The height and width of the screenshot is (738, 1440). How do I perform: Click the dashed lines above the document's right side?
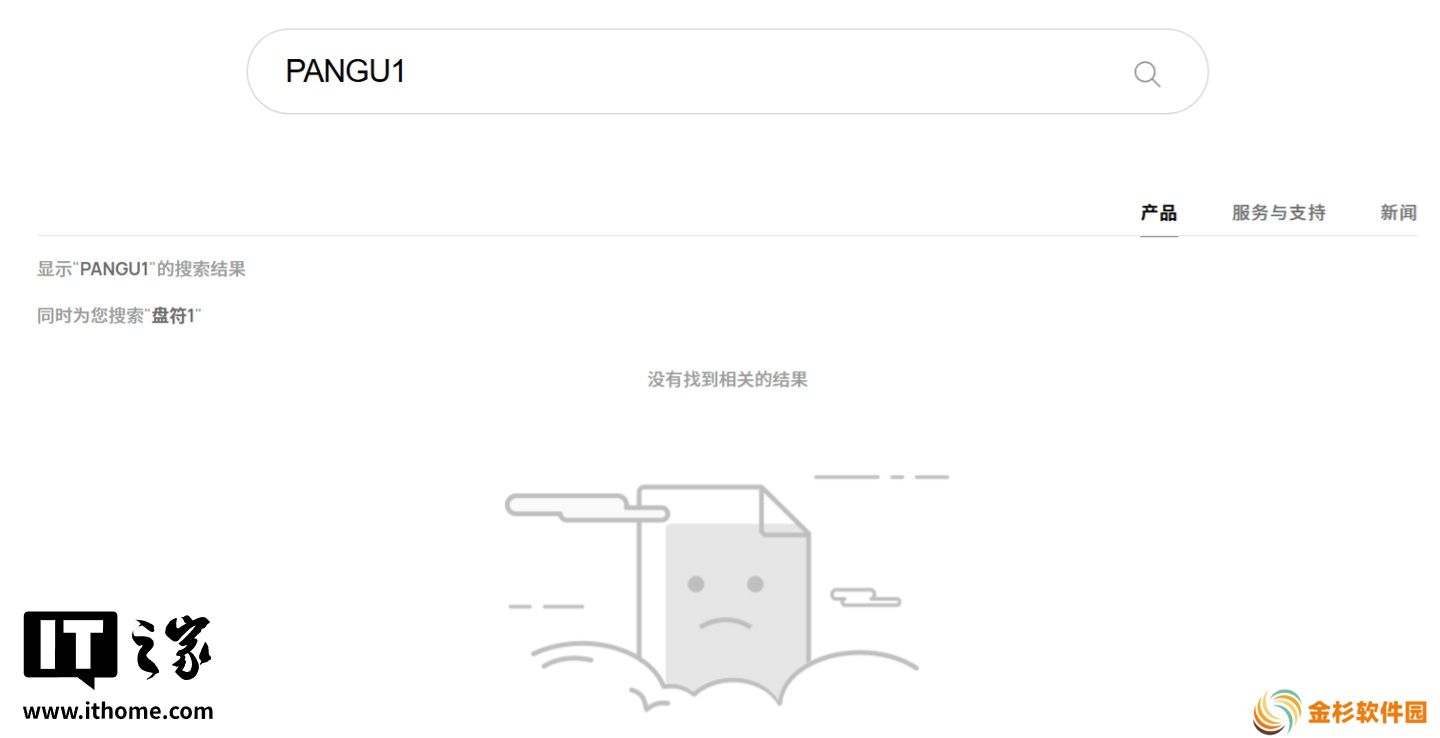(881, 477)
